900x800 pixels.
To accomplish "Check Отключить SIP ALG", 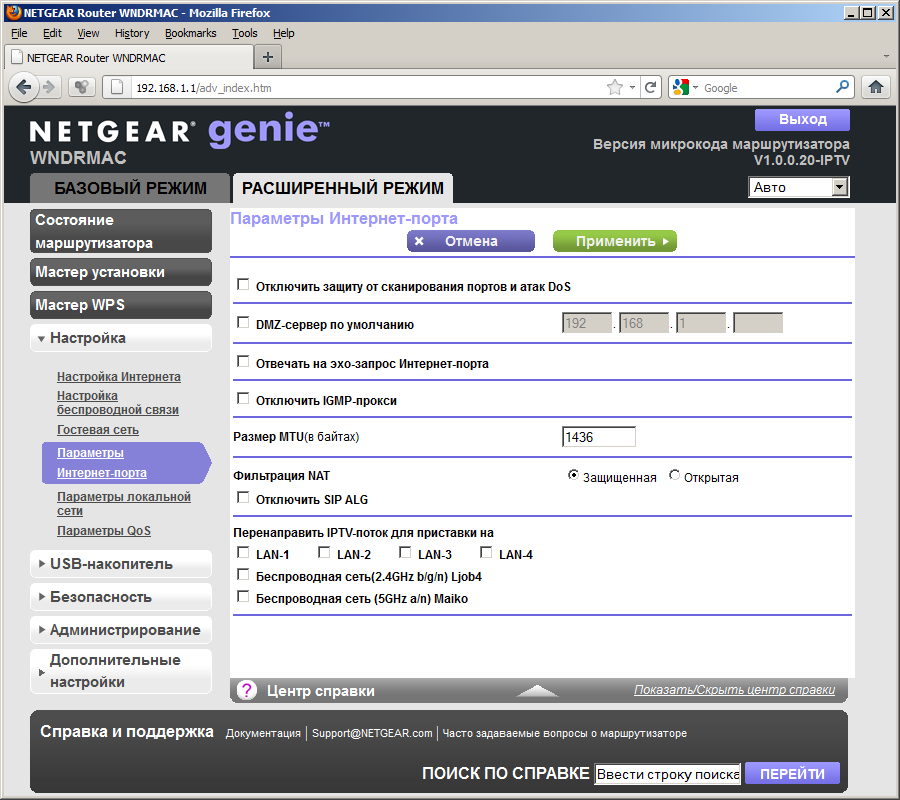I will pyautogui.click(x=243, y=498).
